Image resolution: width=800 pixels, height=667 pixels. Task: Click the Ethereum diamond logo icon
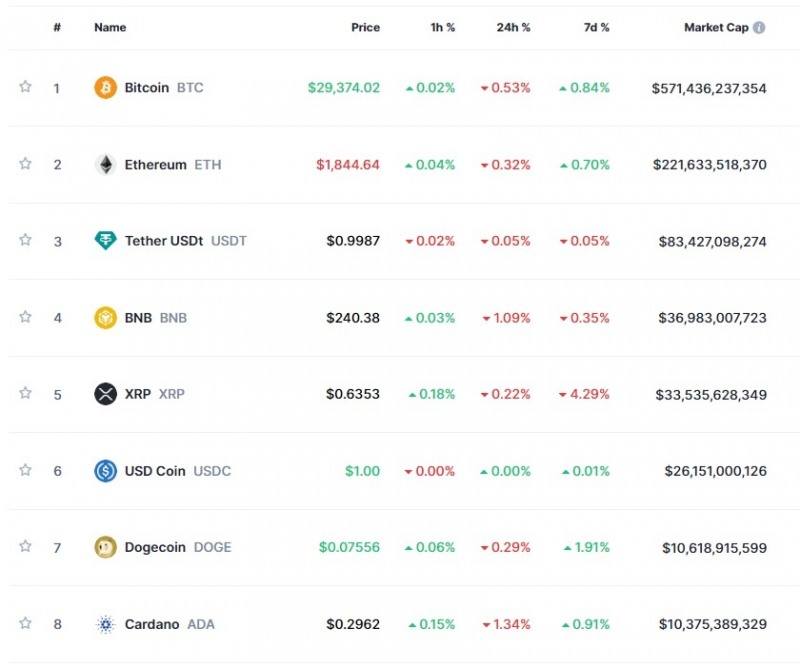click(x=105, y=165)
